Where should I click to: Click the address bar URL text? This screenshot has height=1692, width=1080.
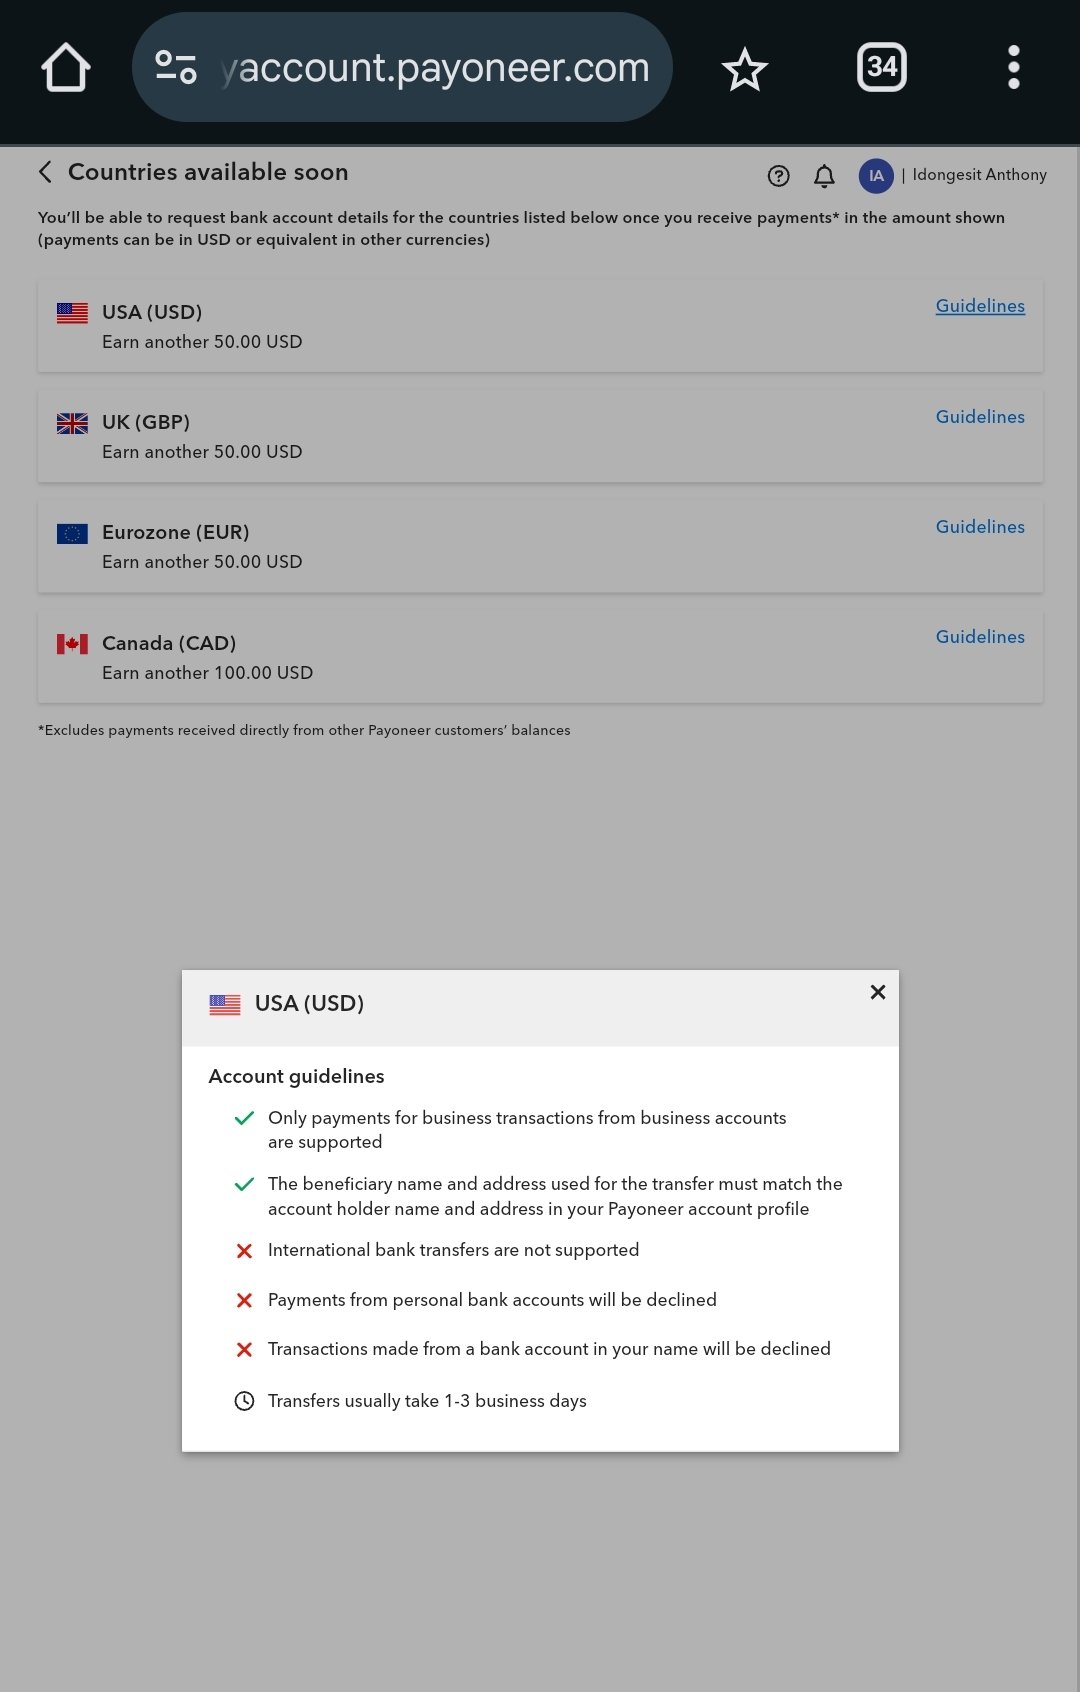coord(436,68)
